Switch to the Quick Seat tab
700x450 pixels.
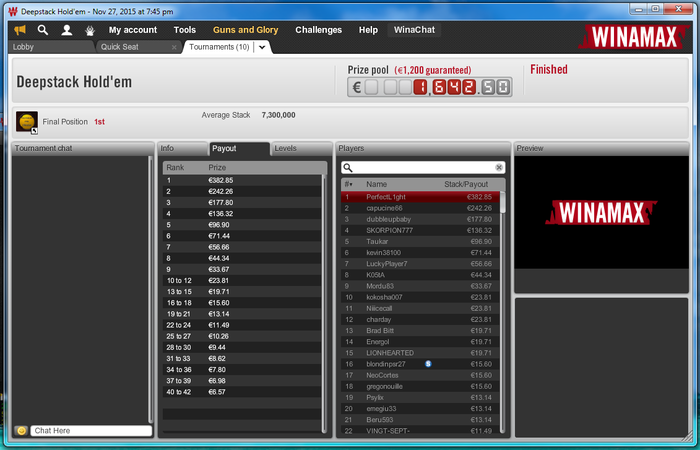tap(138, 47)
